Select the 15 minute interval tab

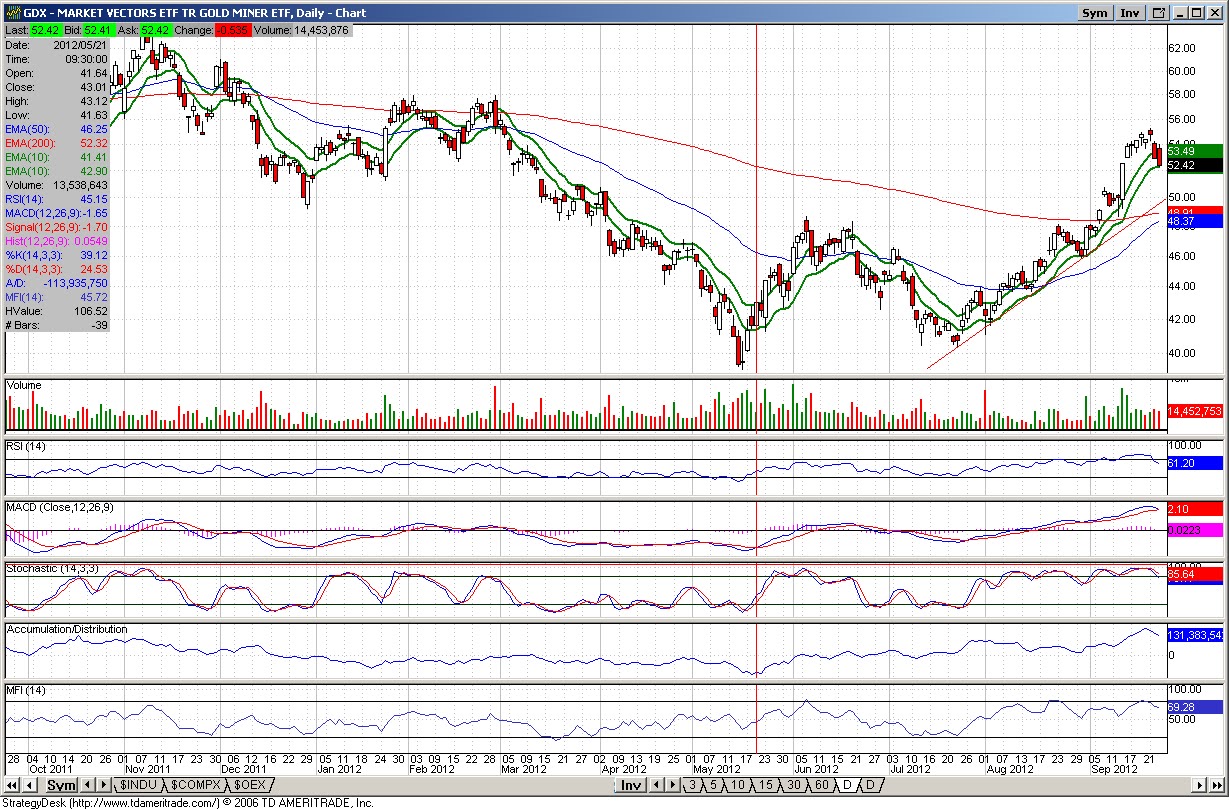click(x=766, y=785)
